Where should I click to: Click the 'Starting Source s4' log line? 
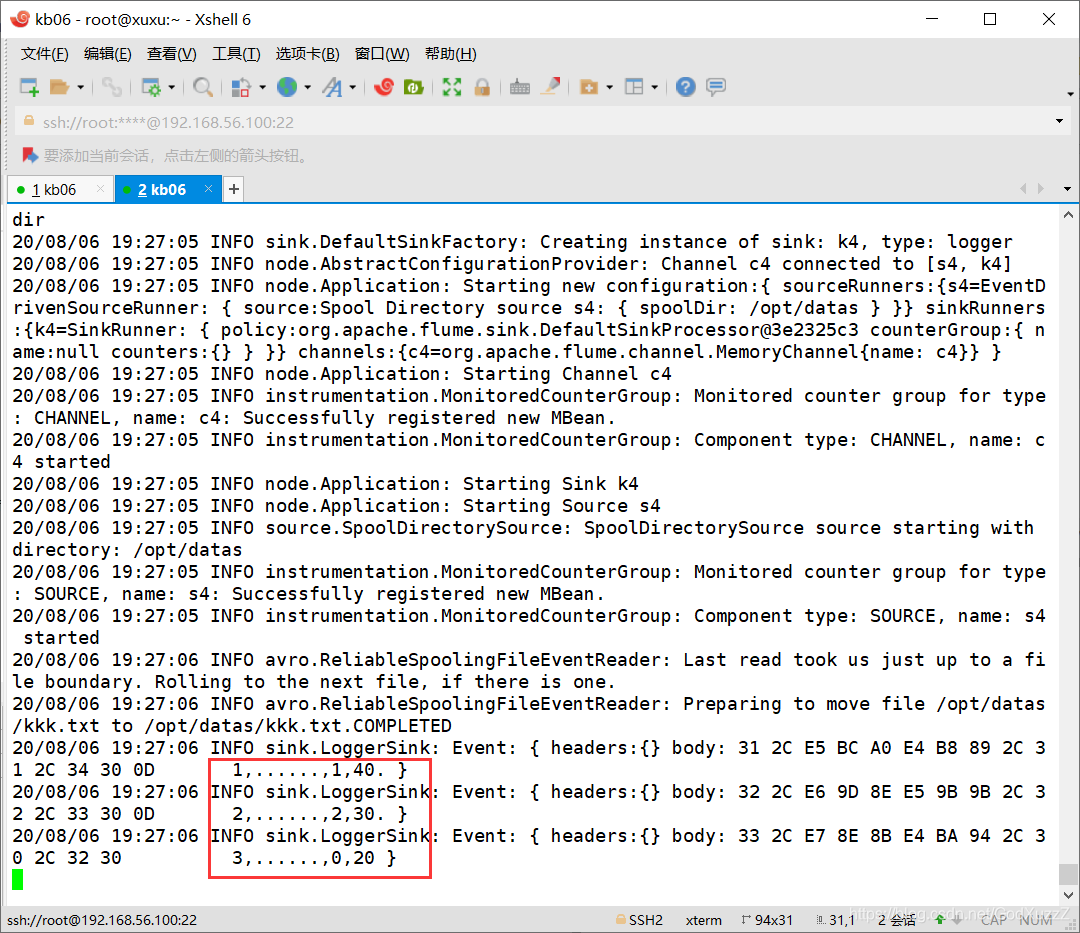pos(336,506)
